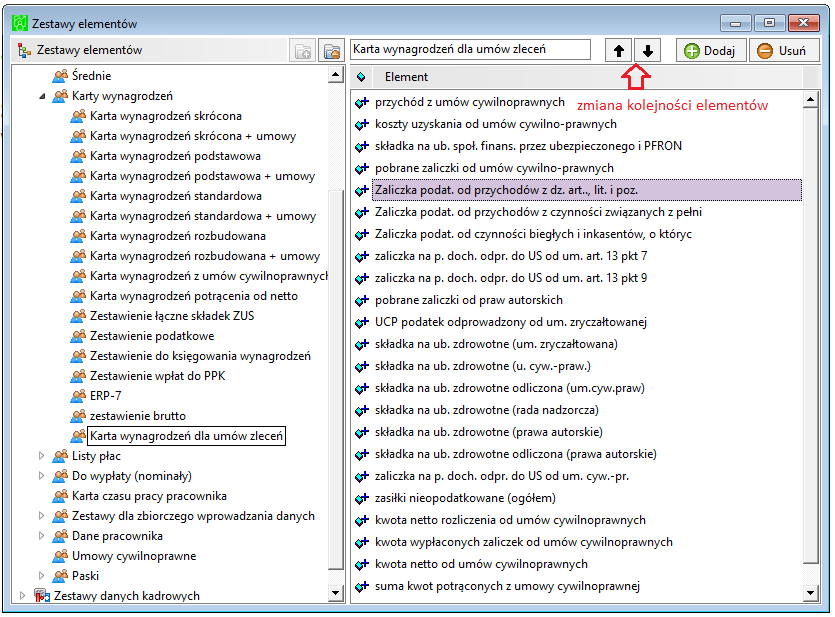Click the move element up arrow button
Viewport: 835px width, 617px height.
[618, 51]
